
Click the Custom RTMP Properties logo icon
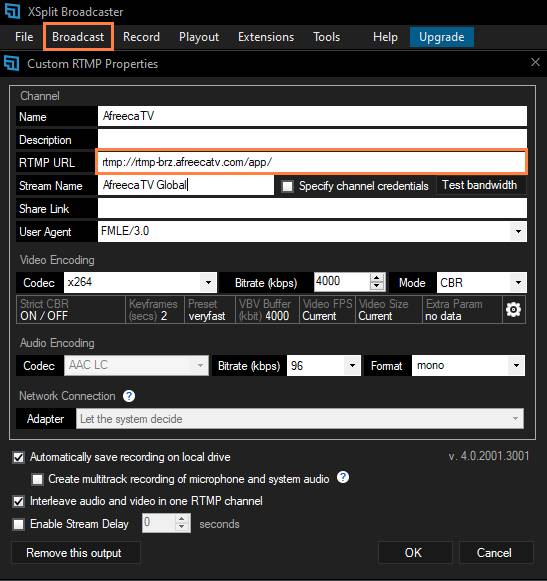point(11,64)
